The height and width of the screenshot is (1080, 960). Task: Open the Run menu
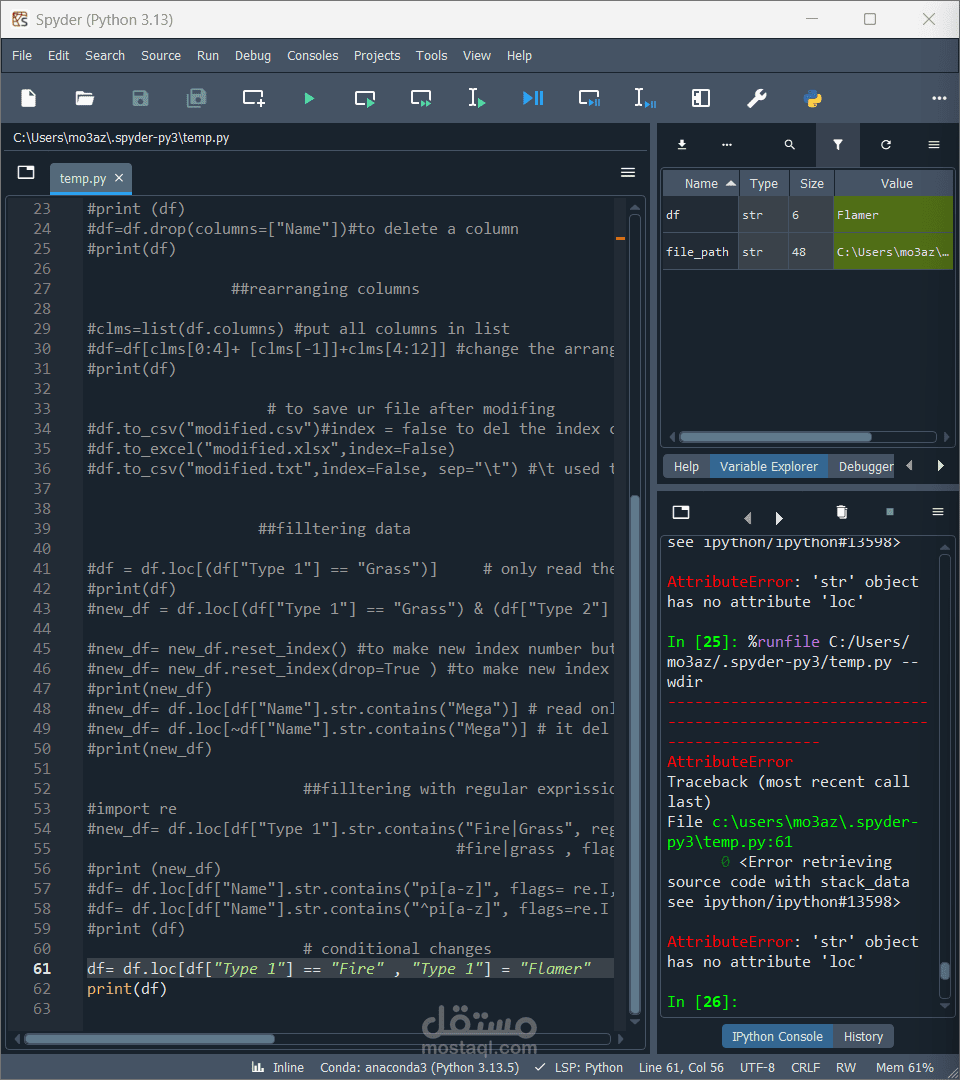(x=208, y=56)
